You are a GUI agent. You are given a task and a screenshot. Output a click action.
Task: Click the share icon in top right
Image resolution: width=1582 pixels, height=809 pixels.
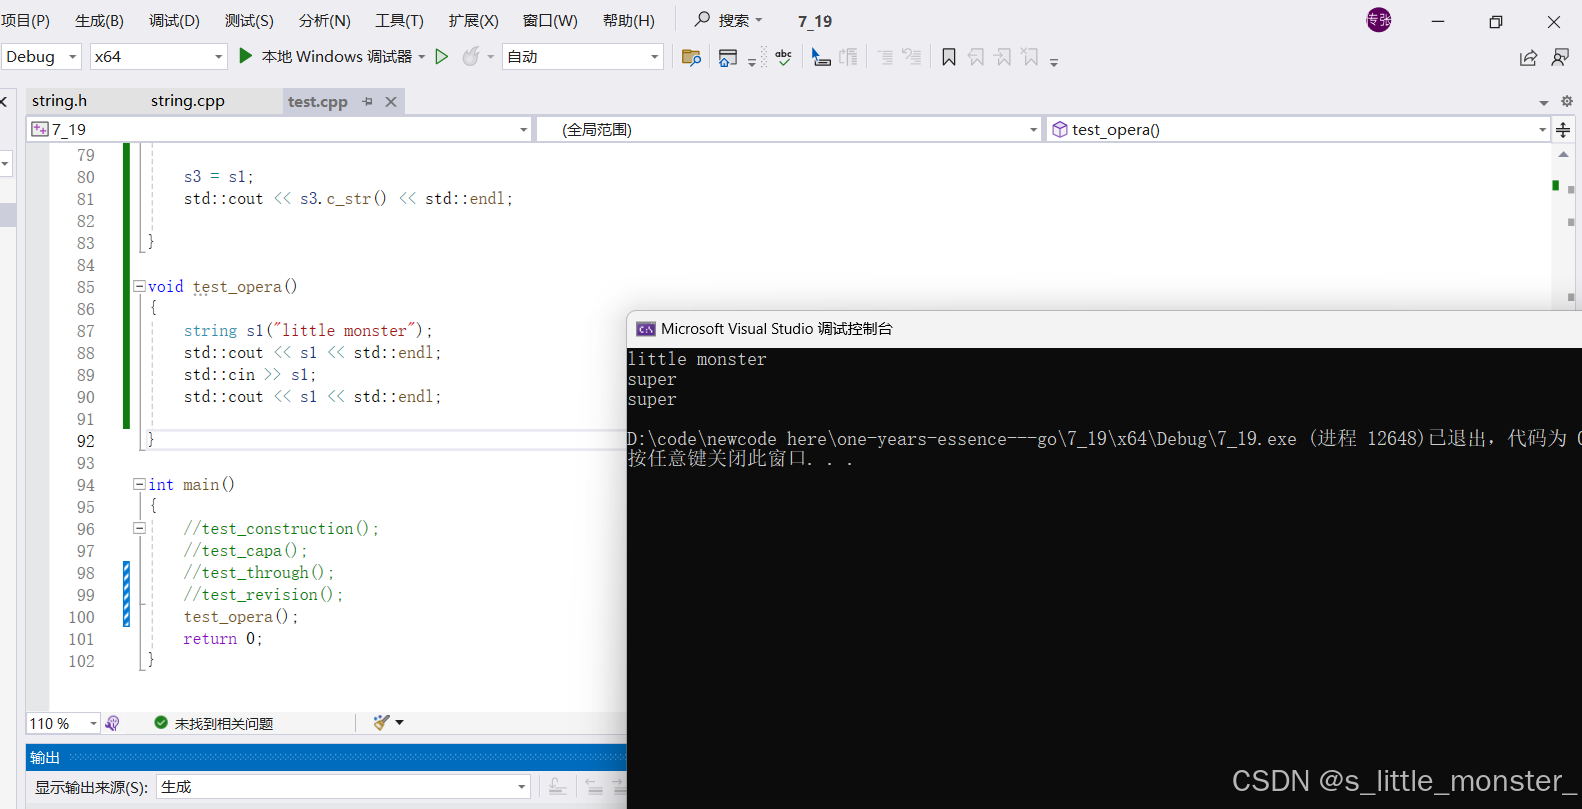[1528, 58]
